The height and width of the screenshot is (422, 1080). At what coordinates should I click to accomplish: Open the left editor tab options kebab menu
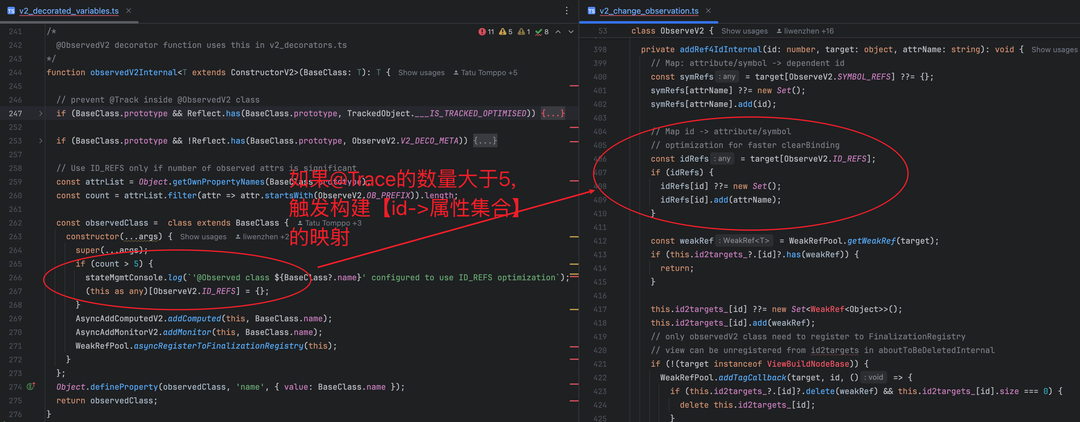pos(566,11)
